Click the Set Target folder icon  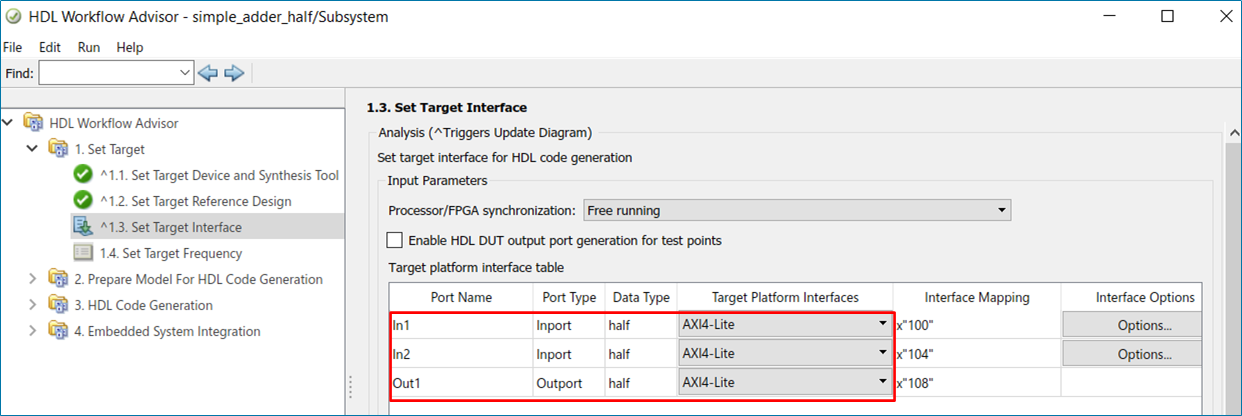click(59, 149)
